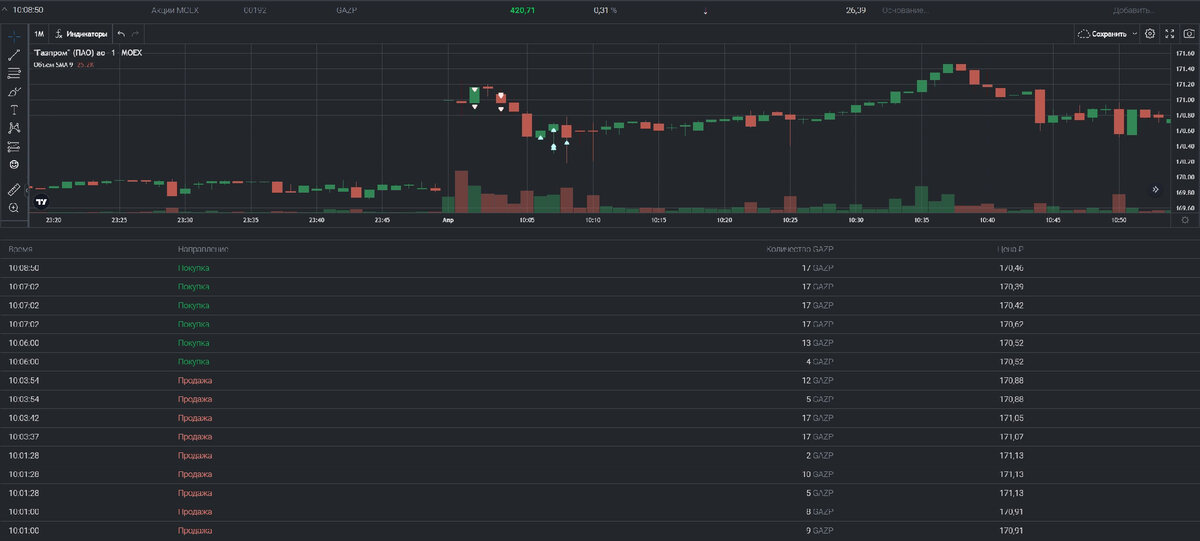Viewport: 1200px width, 541px height.
Task: Take a chart snapshot with camera icon
Action: pyautogui.click(x=1188, y=33)
